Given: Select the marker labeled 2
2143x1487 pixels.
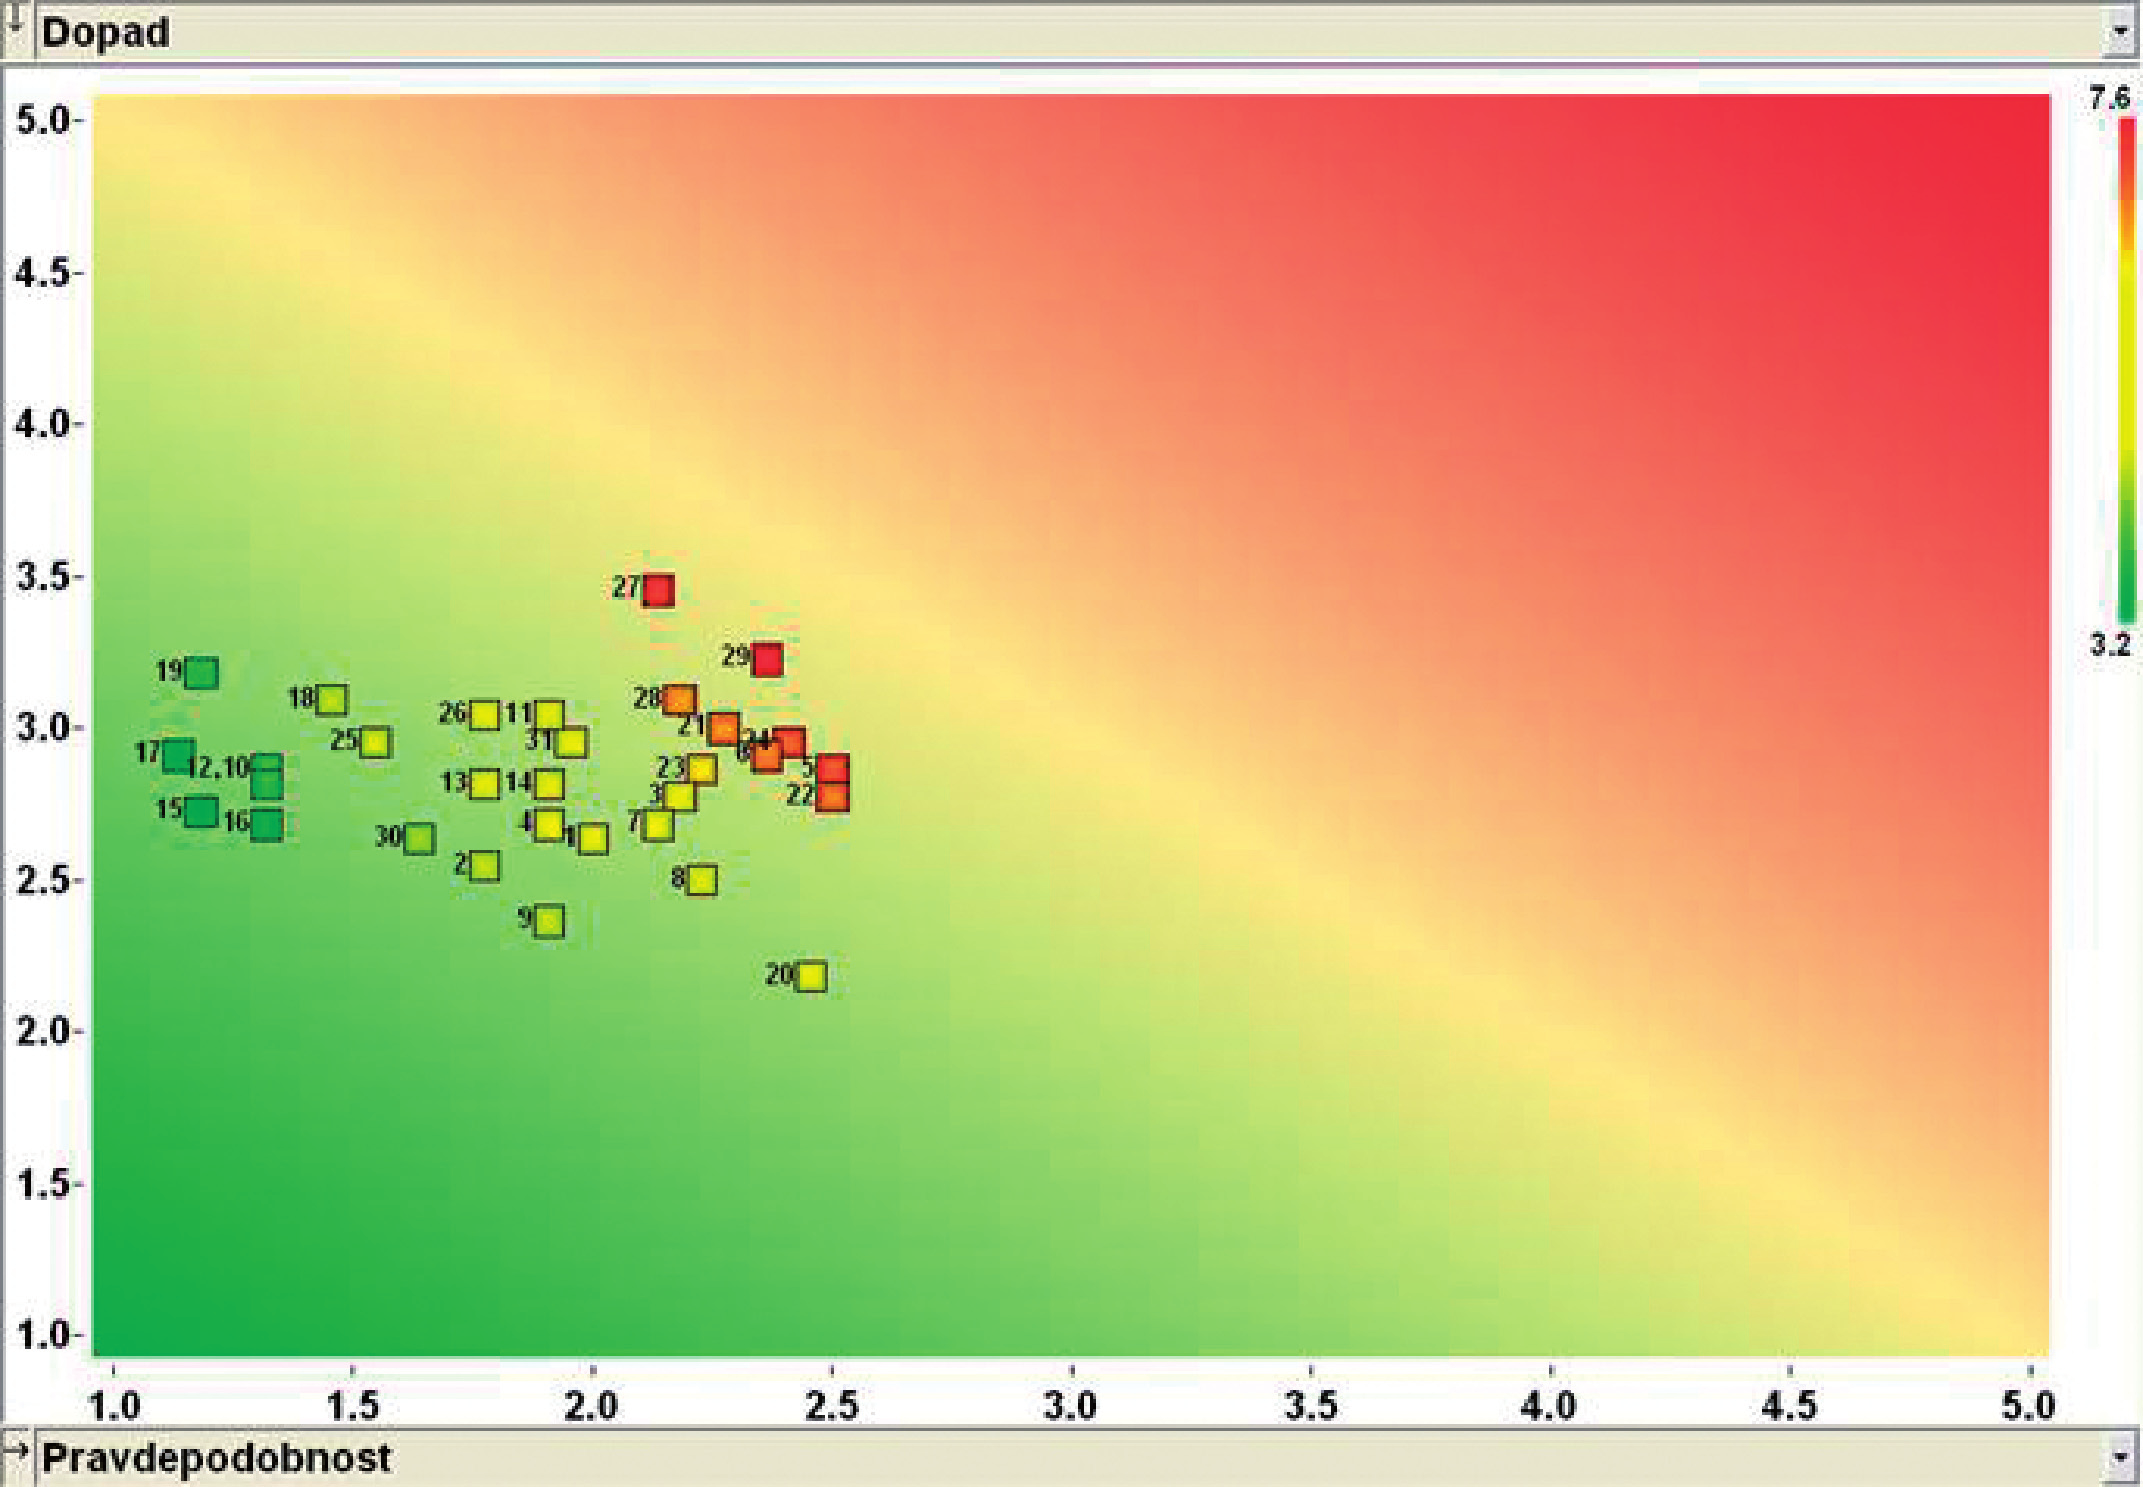Looking at the screenshot, I should (485, 866).
